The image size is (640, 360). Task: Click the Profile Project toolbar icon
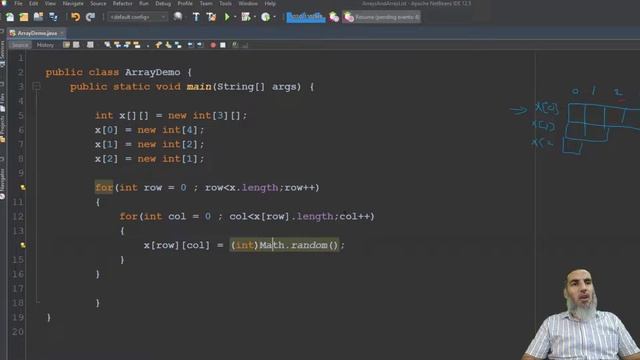pos(265,17)
